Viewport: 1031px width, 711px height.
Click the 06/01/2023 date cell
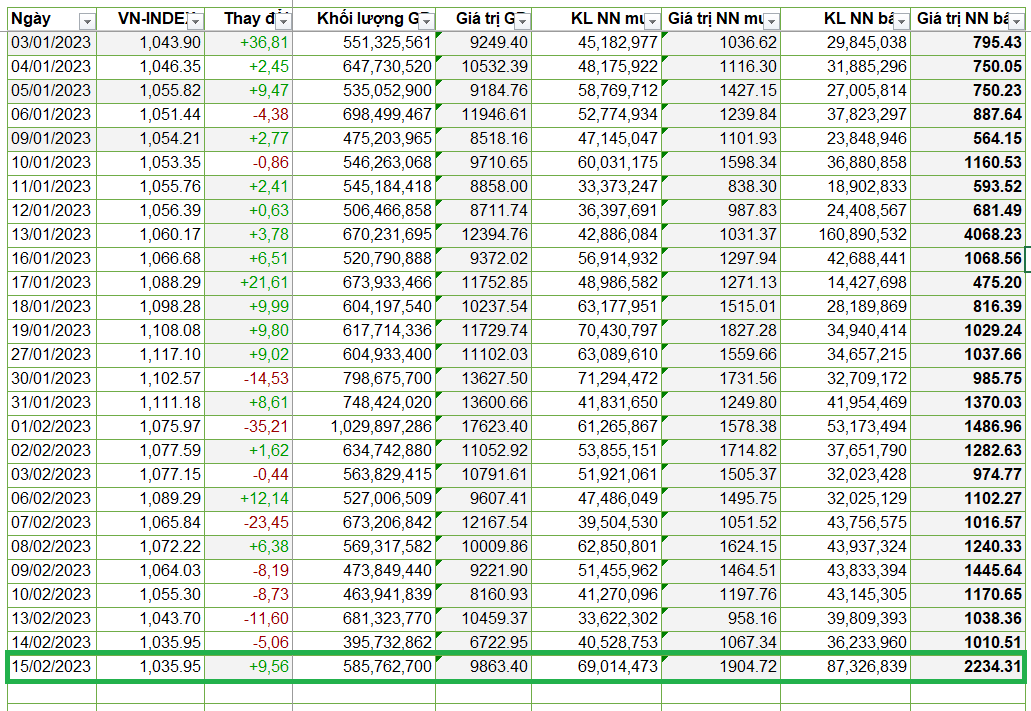[x=52, y=115]
